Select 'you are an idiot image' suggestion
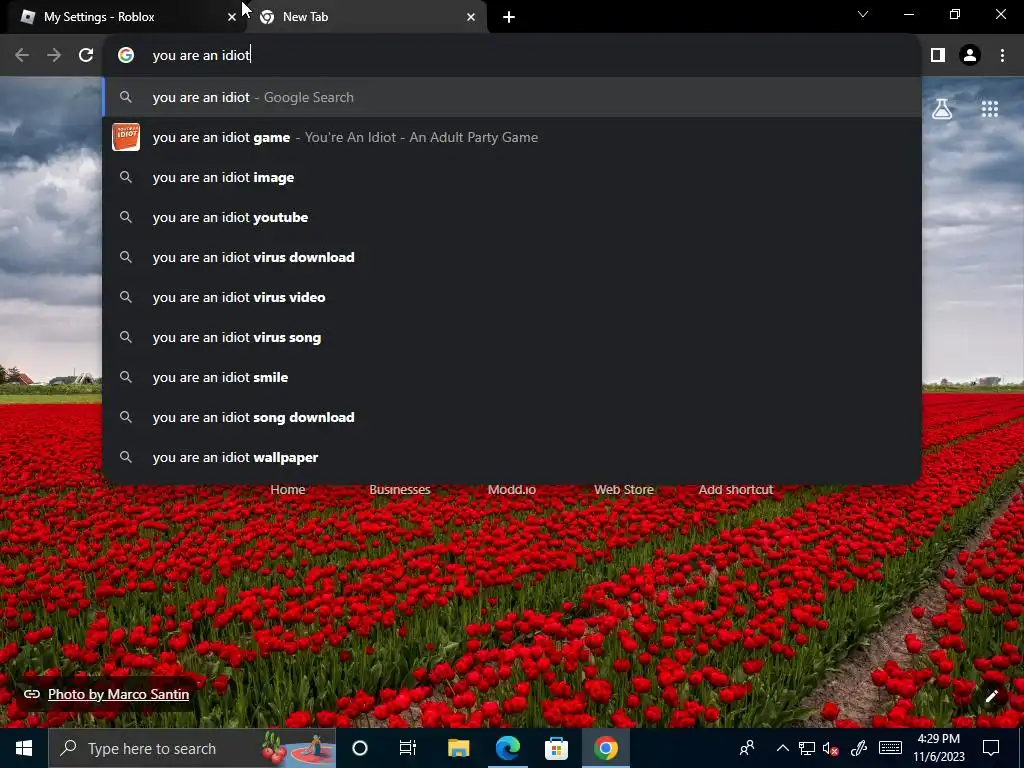1024x768 pixels. click(512, 177)
